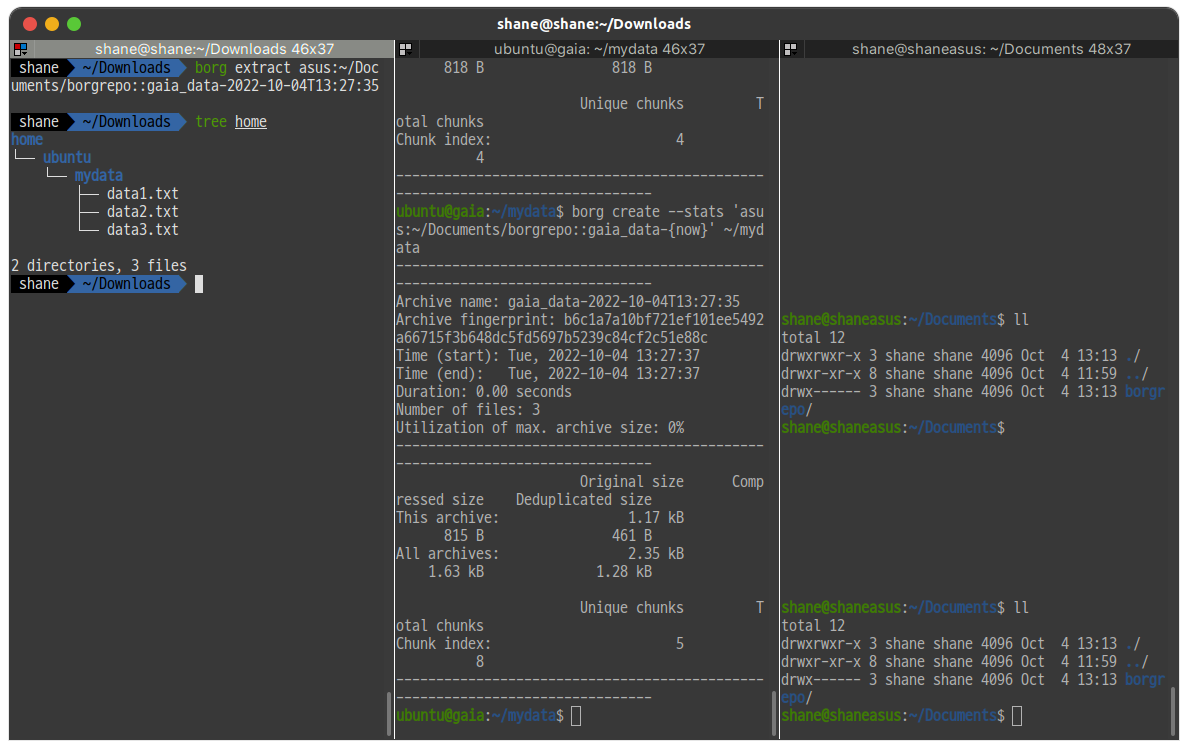Click the grid icon of the shaneasus Documents pane

point(790,49)
